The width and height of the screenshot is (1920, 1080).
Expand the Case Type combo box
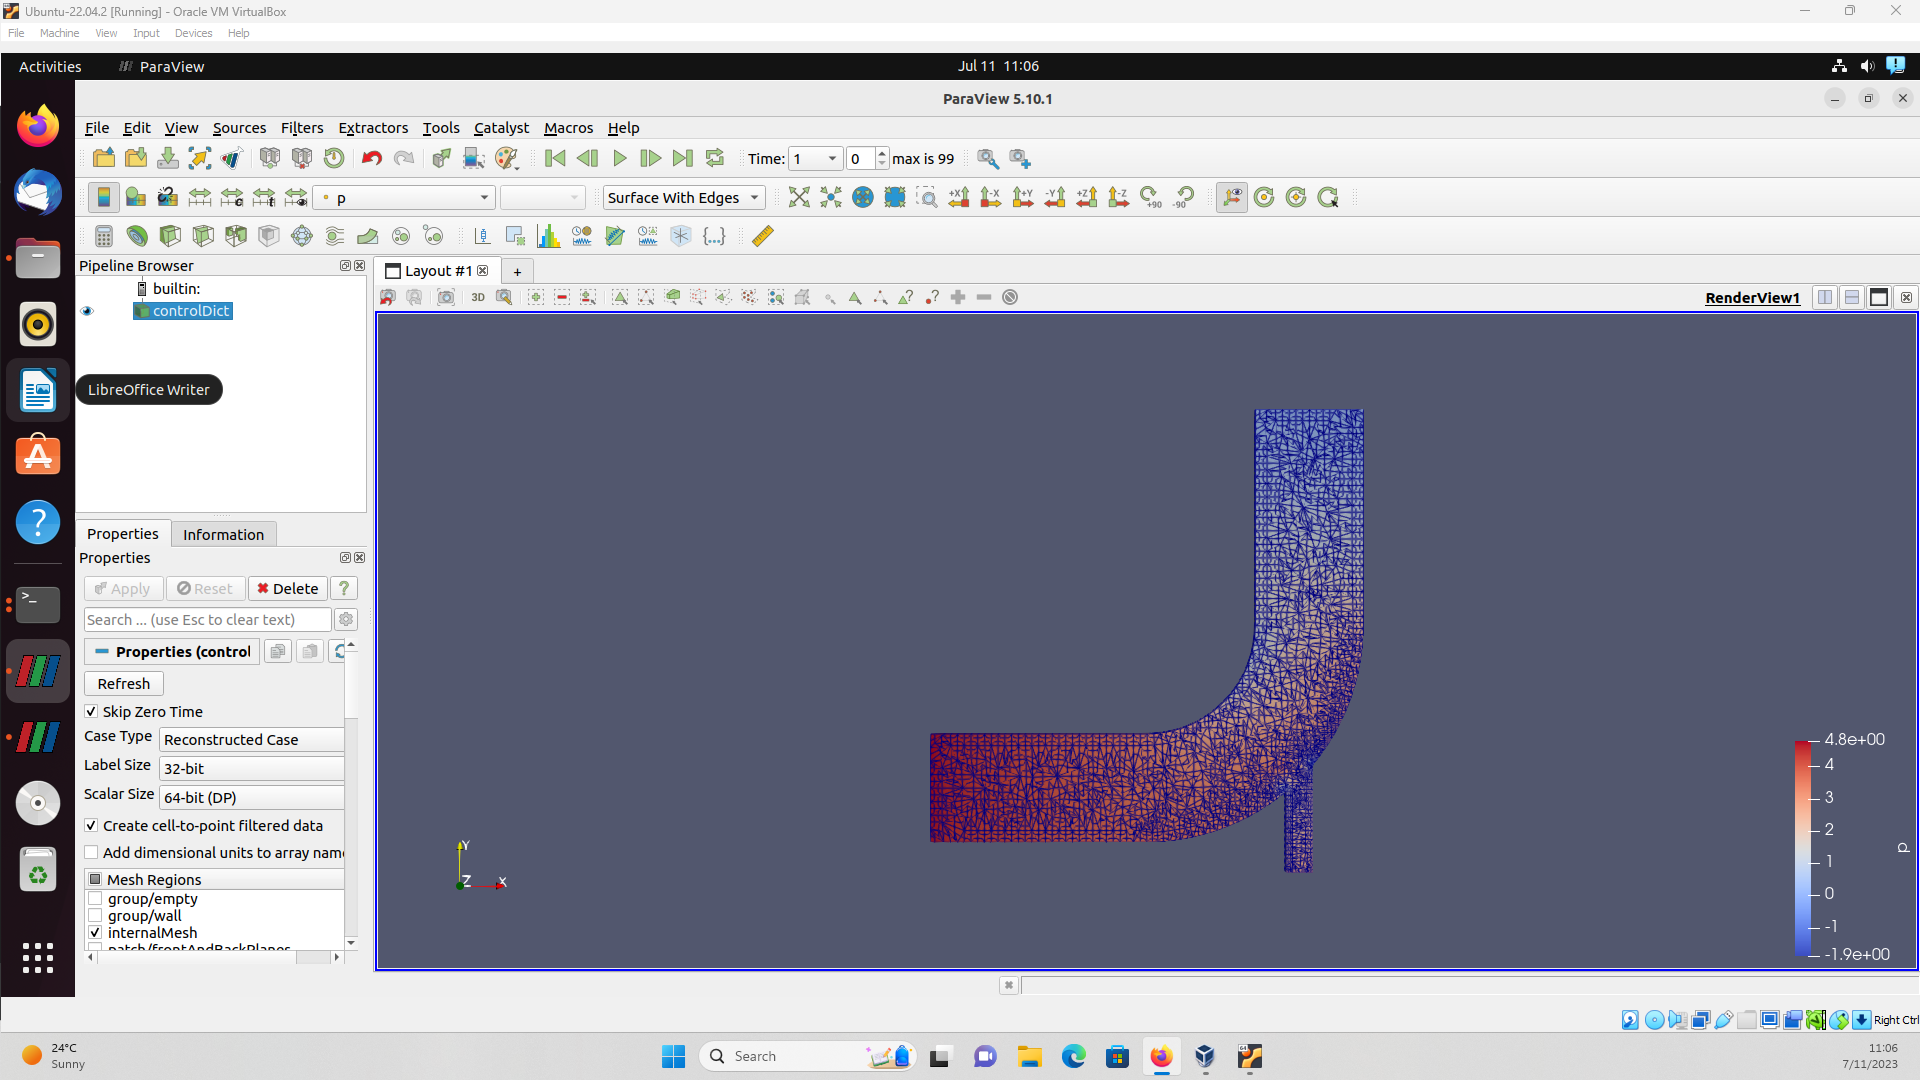coord(252,740)
